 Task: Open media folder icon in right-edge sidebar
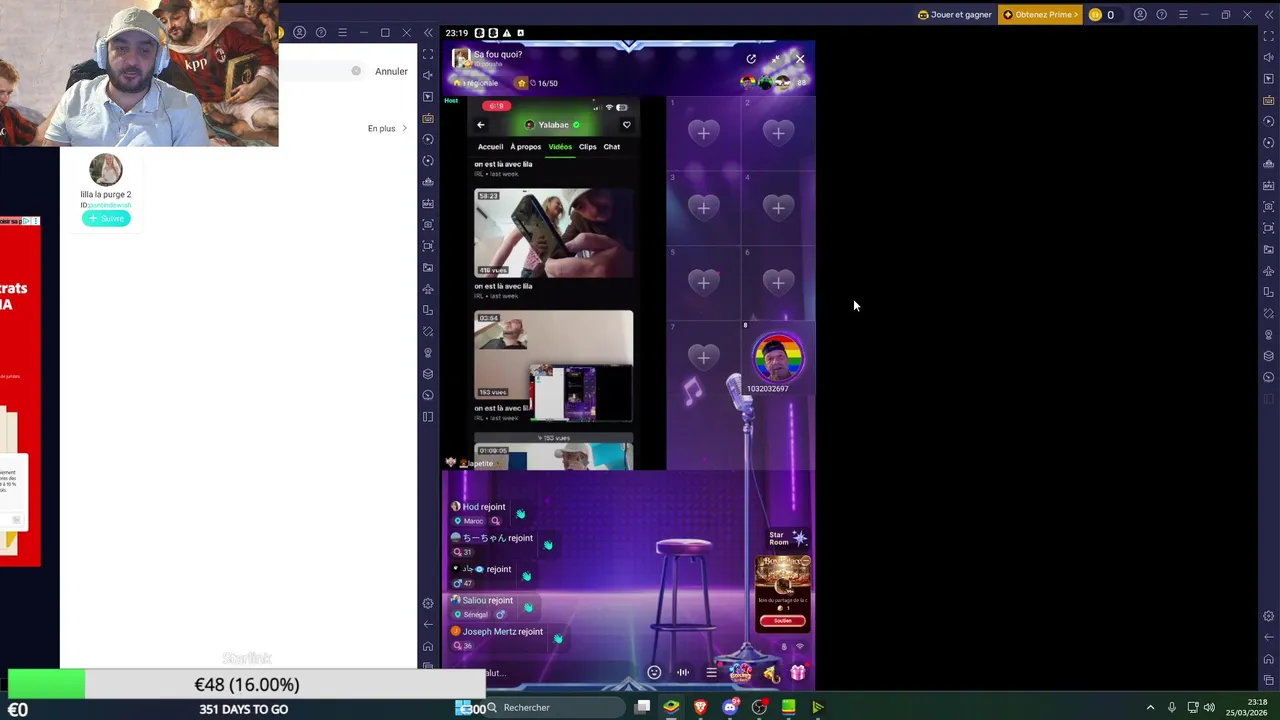1269,249
